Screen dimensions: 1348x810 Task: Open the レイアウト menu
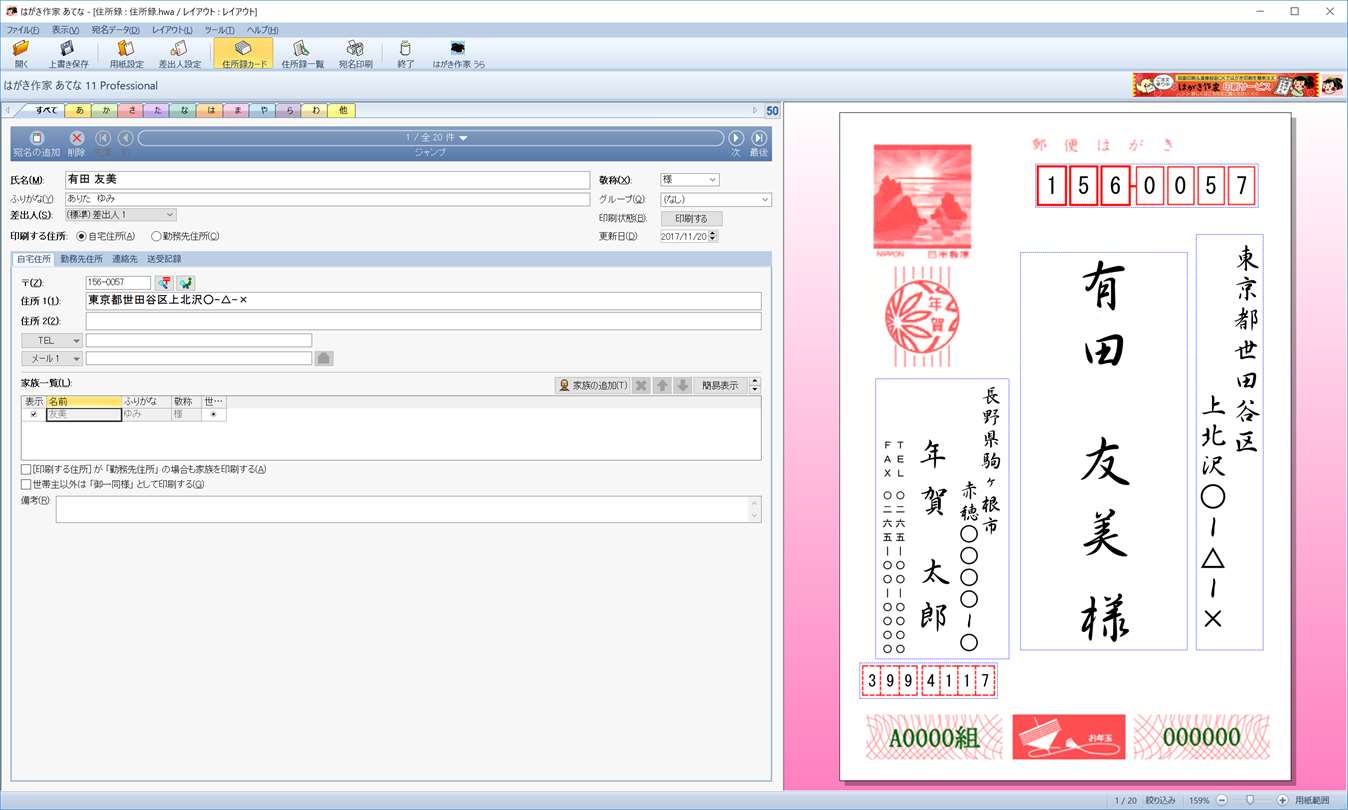173,30
